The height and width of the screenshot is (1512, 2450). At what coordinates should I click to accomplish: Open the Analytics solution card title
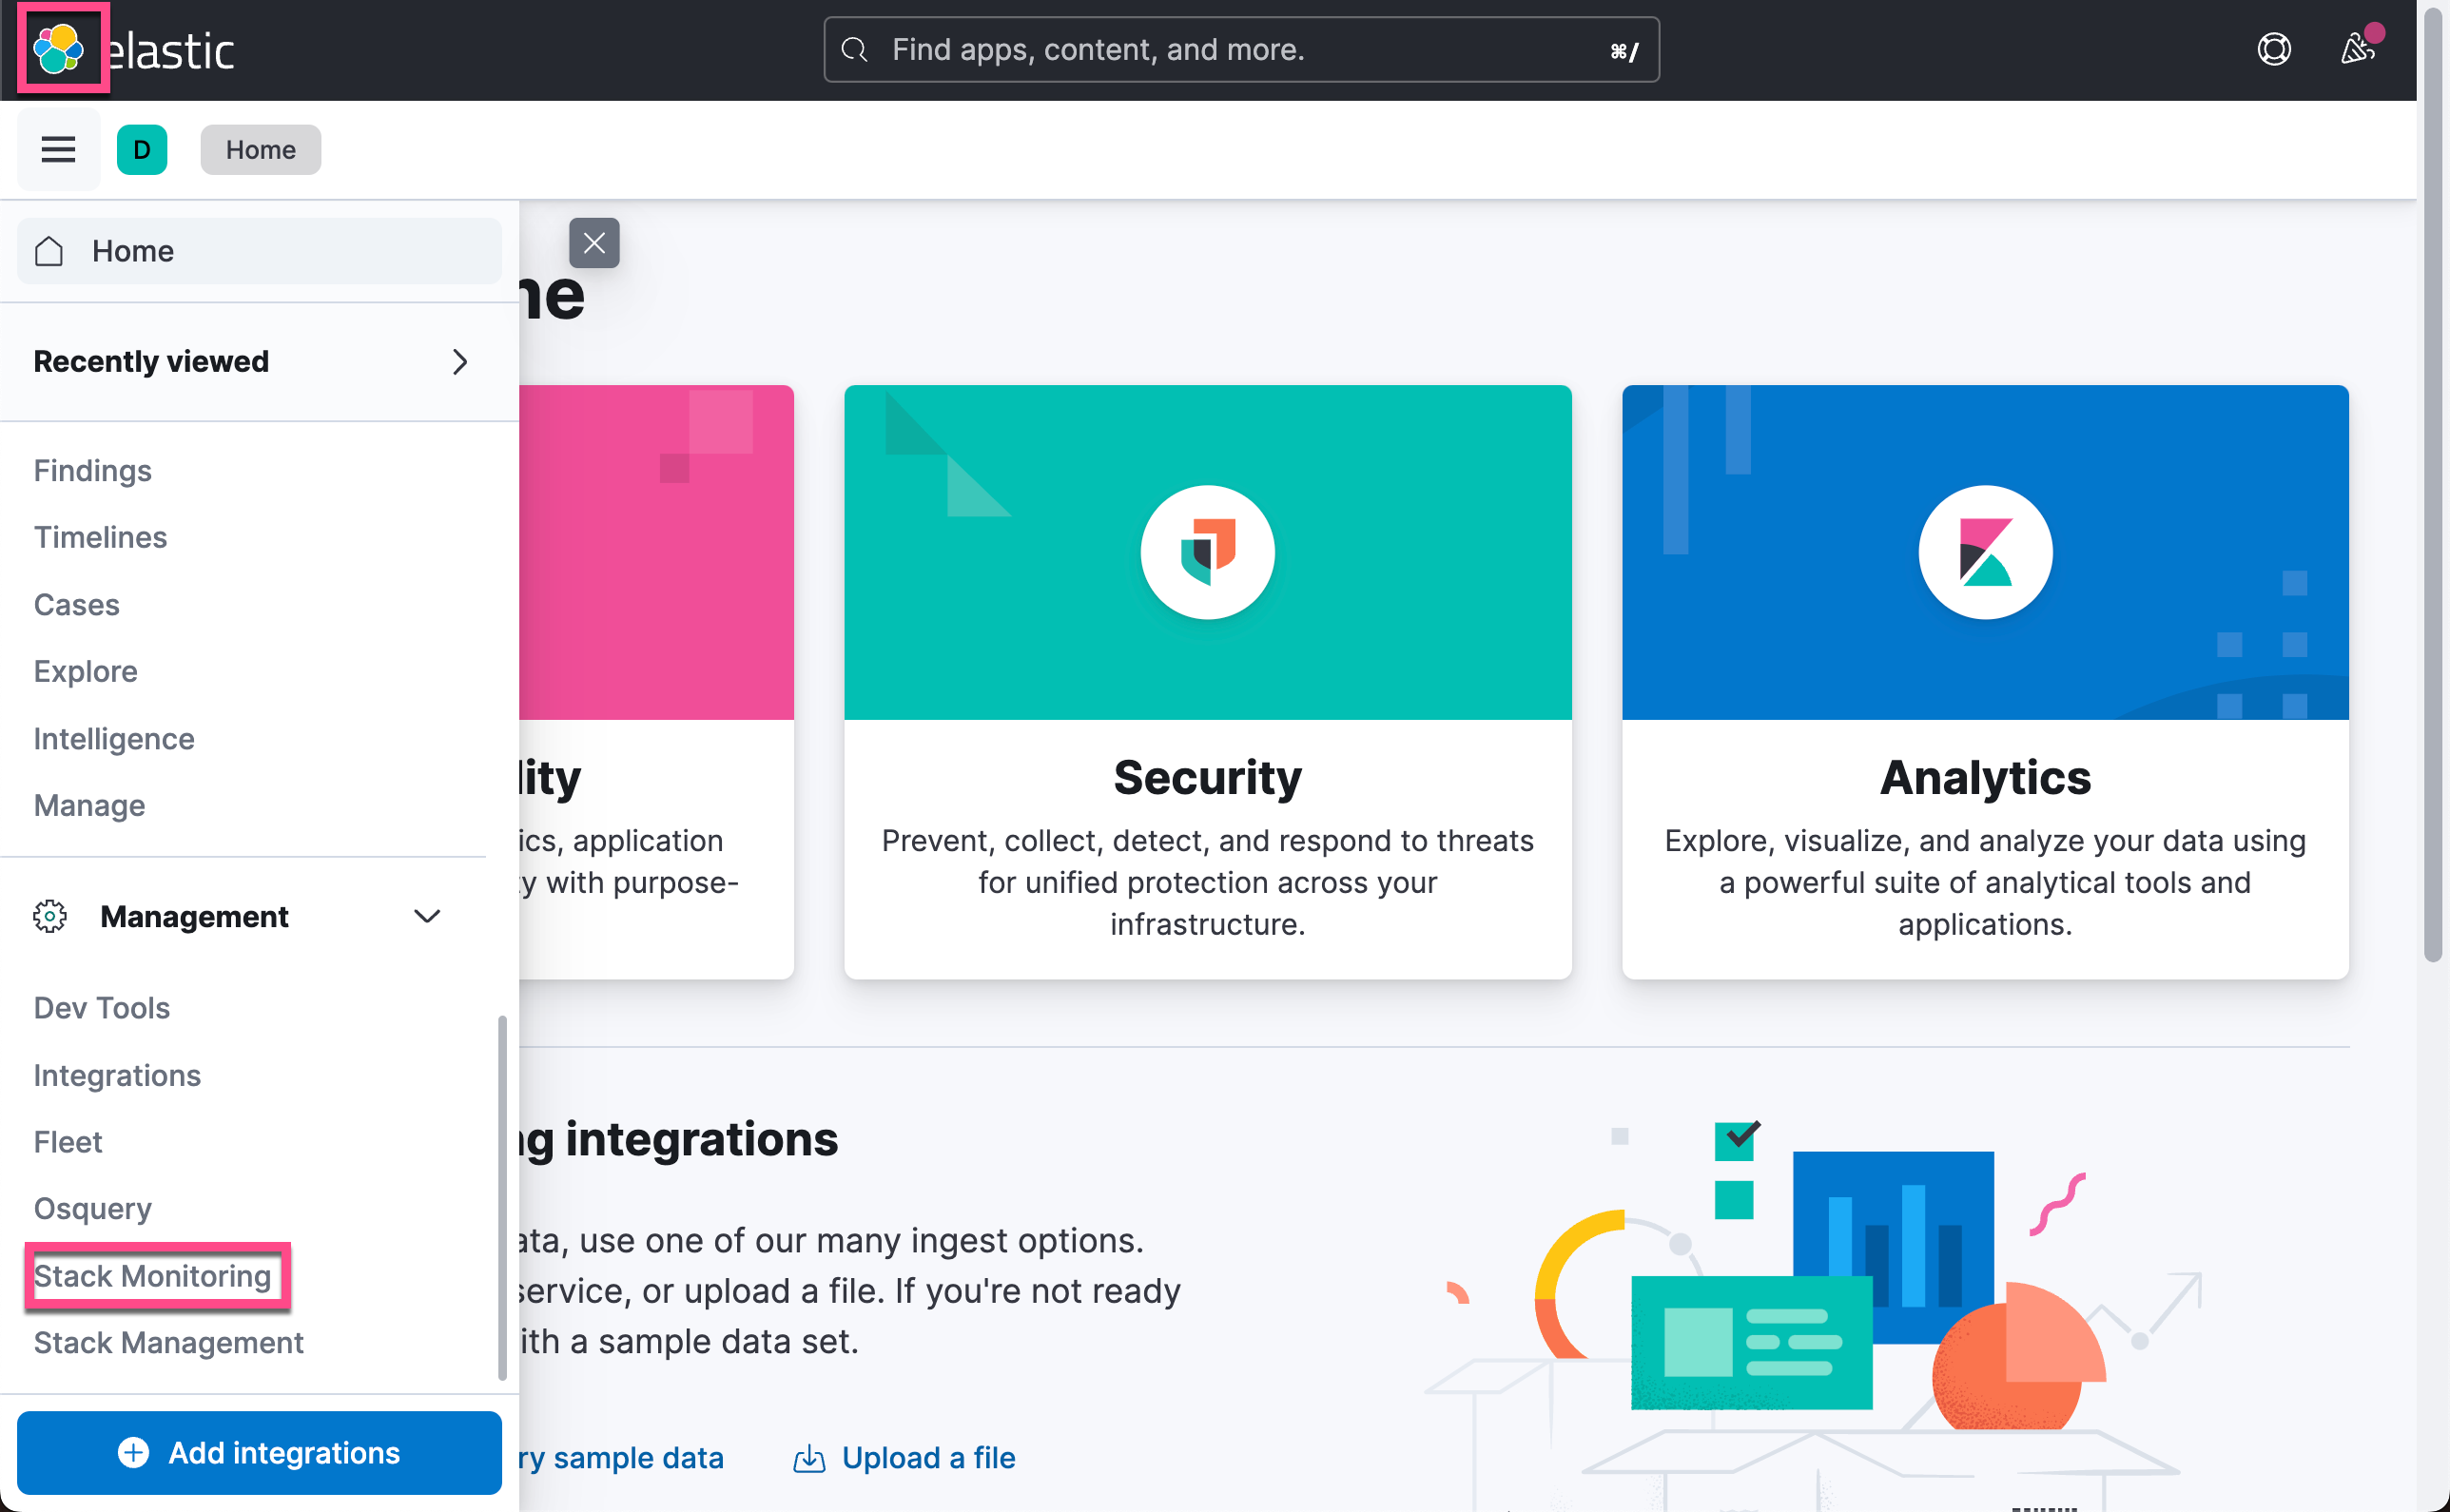point(1985,777)
